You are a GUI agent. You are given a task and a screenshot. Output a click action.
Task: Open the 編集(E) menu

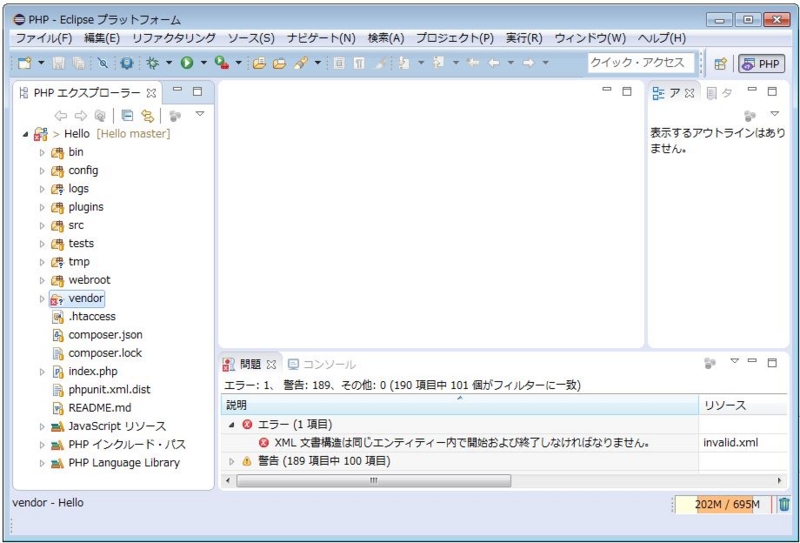point(102,38)
